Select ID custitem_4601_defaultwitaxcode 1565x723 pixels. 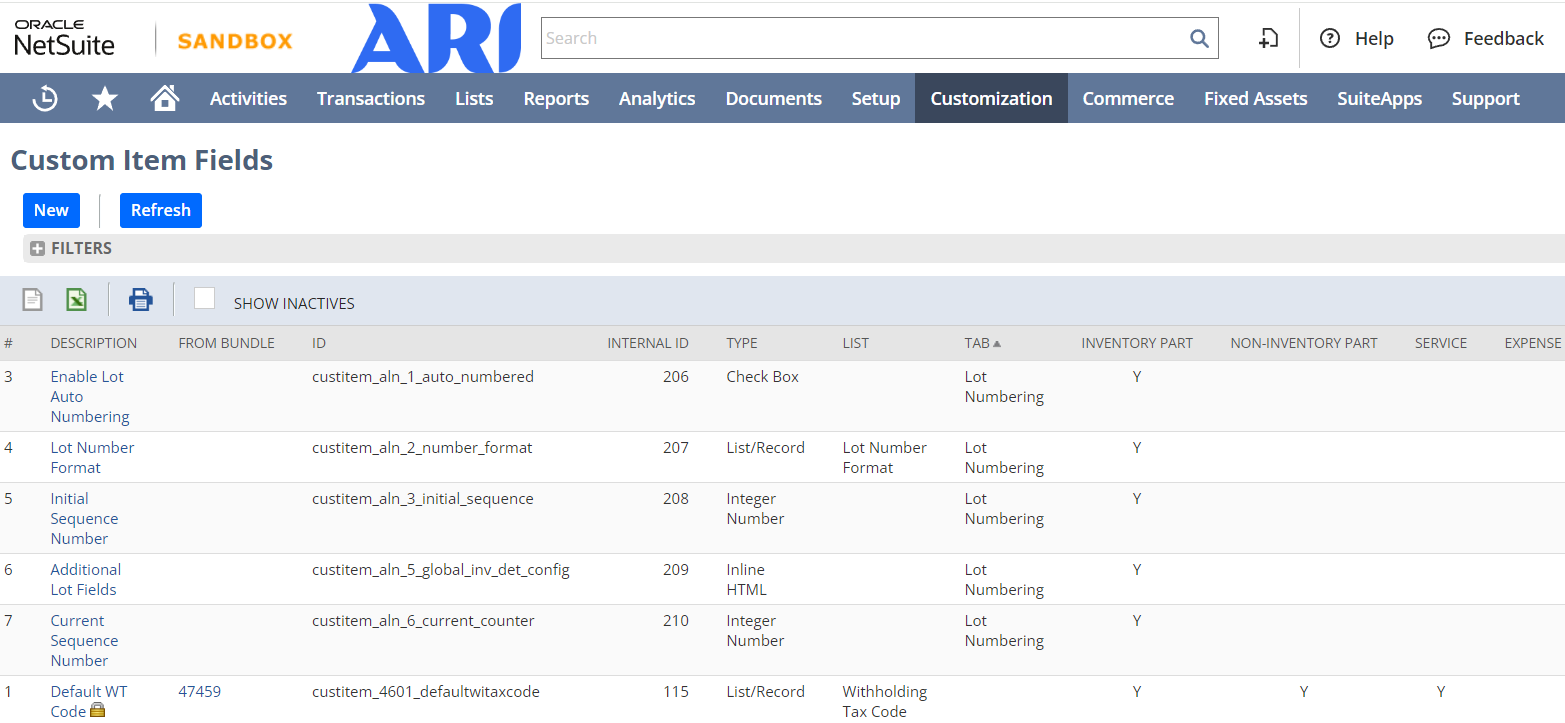click(x=426, y=692)
